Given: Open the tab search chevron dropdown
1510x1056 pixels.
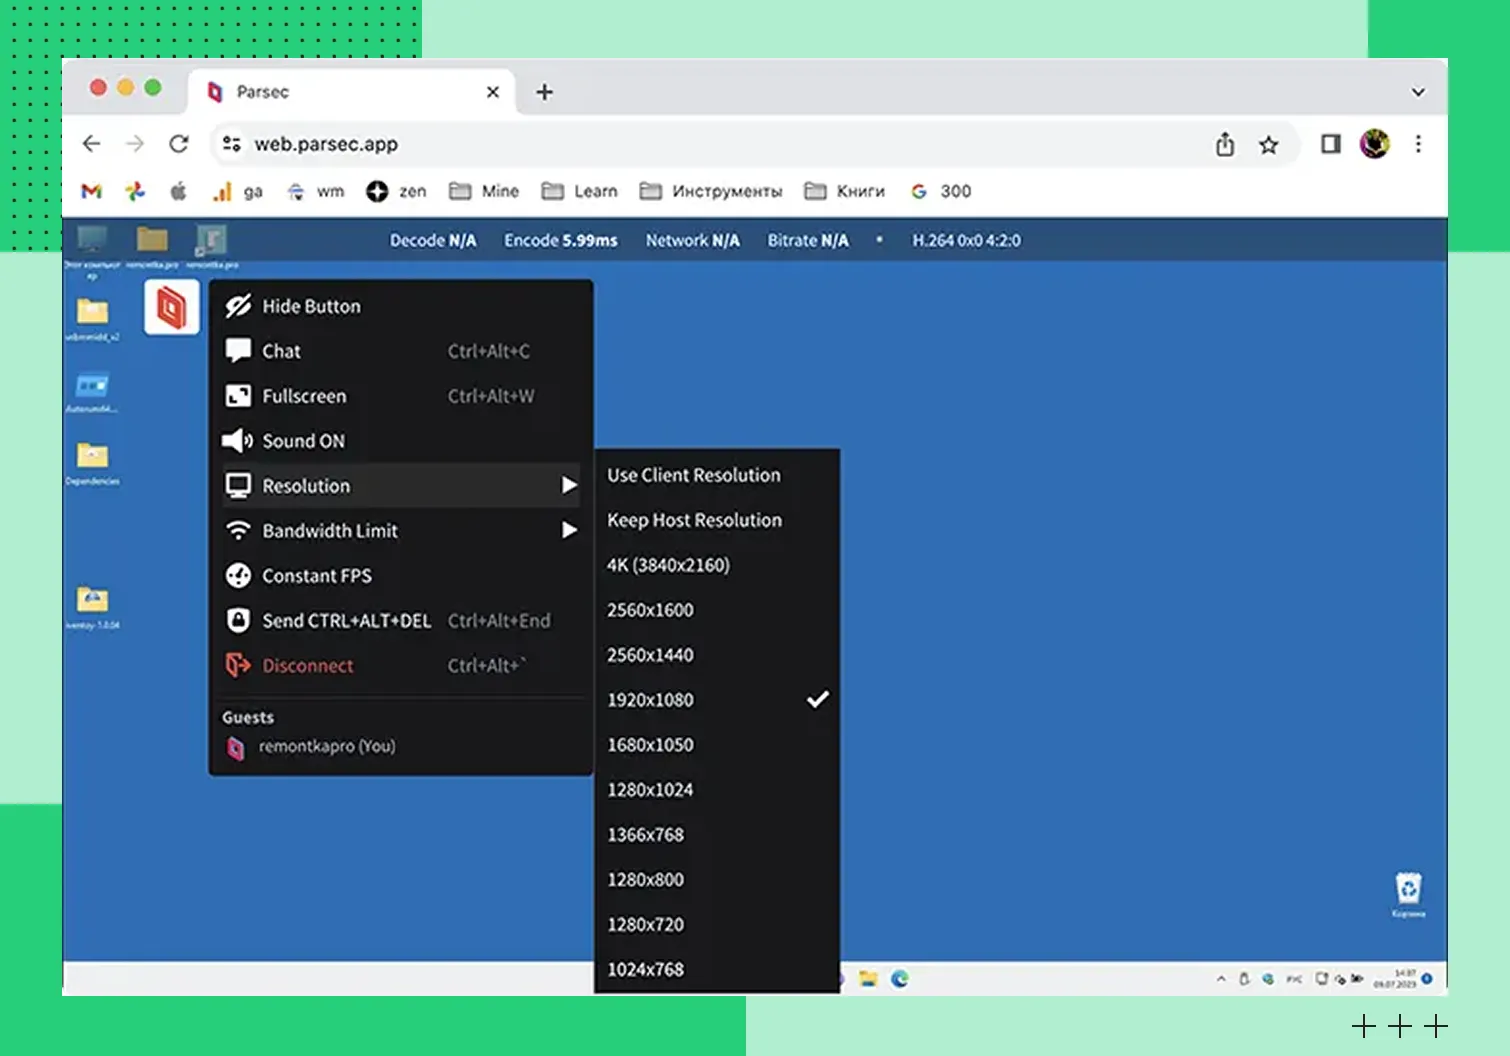Looking at the screenshot, I should pos(1417,92).
